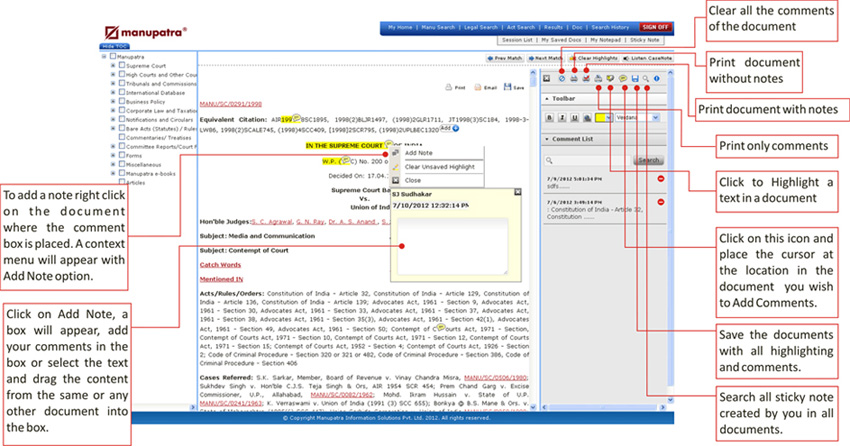Viewport: 850px width, 446px height.
Task: Toggle Underline formatting in notes toolbar
Action: tap(575, 118)
